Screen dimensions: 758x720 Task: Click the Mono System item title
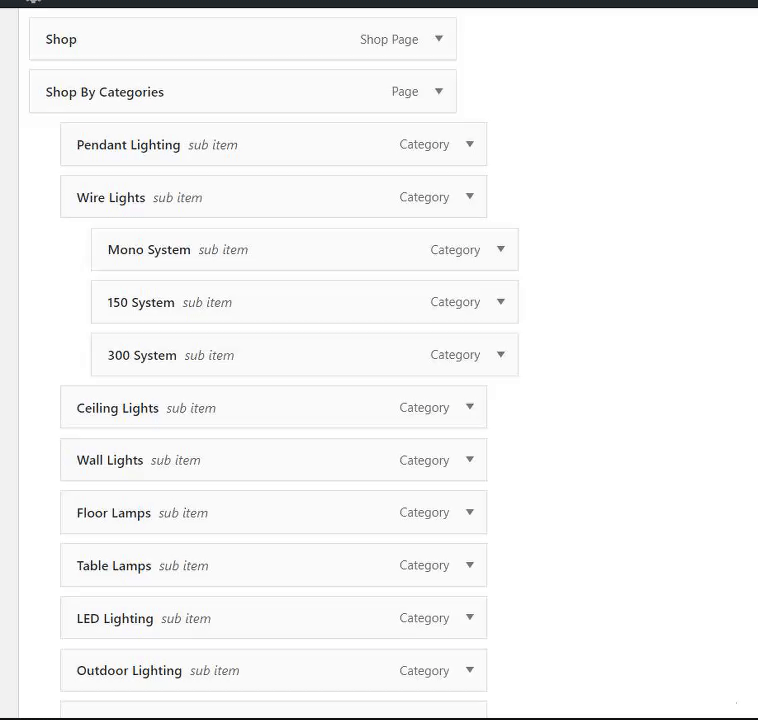[x=149, y=250]
